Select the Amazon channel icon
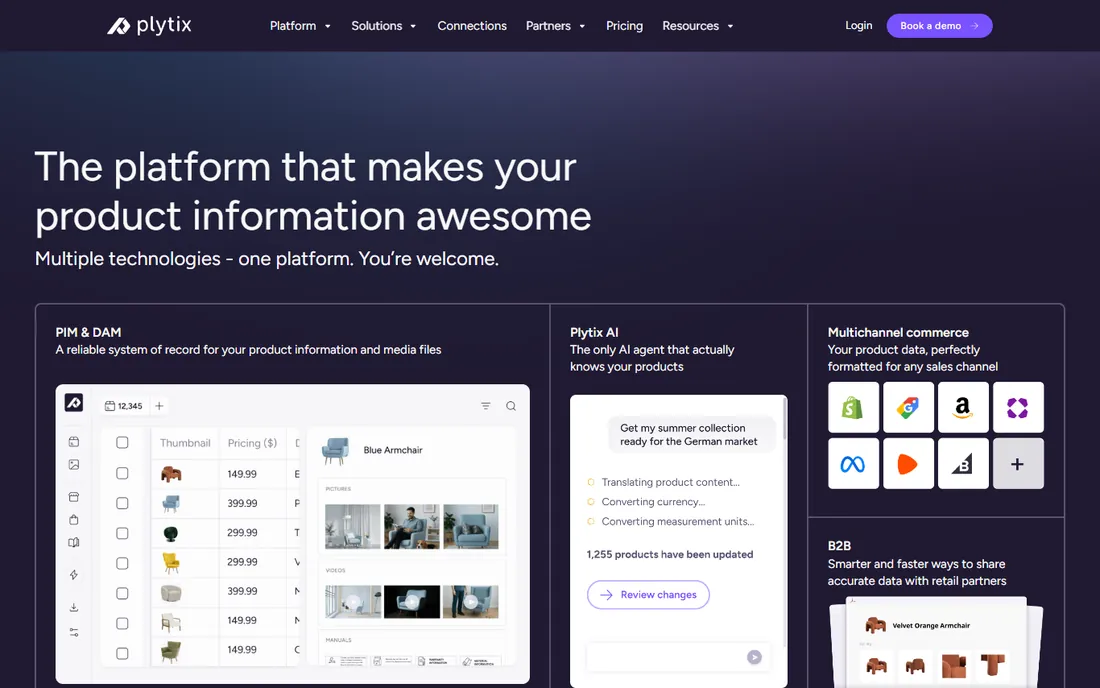Screen dimensions: 1100x688 click(963, 407)
